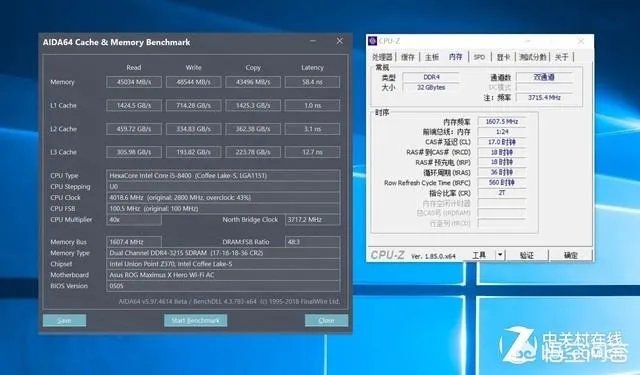
Task: Select the L3 Cache Latency value 12.7 ns
Action: tap(312, 152)
